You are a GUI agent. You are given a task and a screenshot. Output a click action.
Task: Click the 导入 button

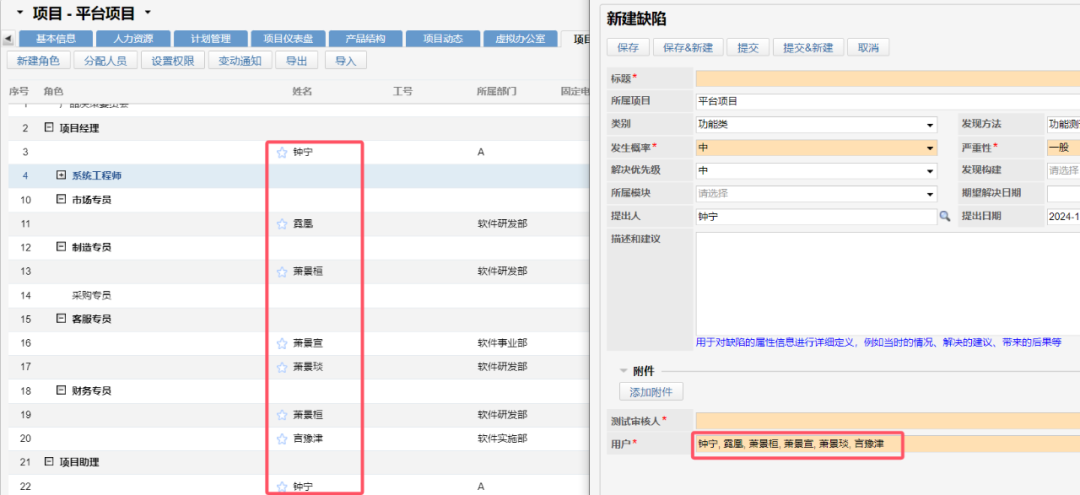(346, 61)
